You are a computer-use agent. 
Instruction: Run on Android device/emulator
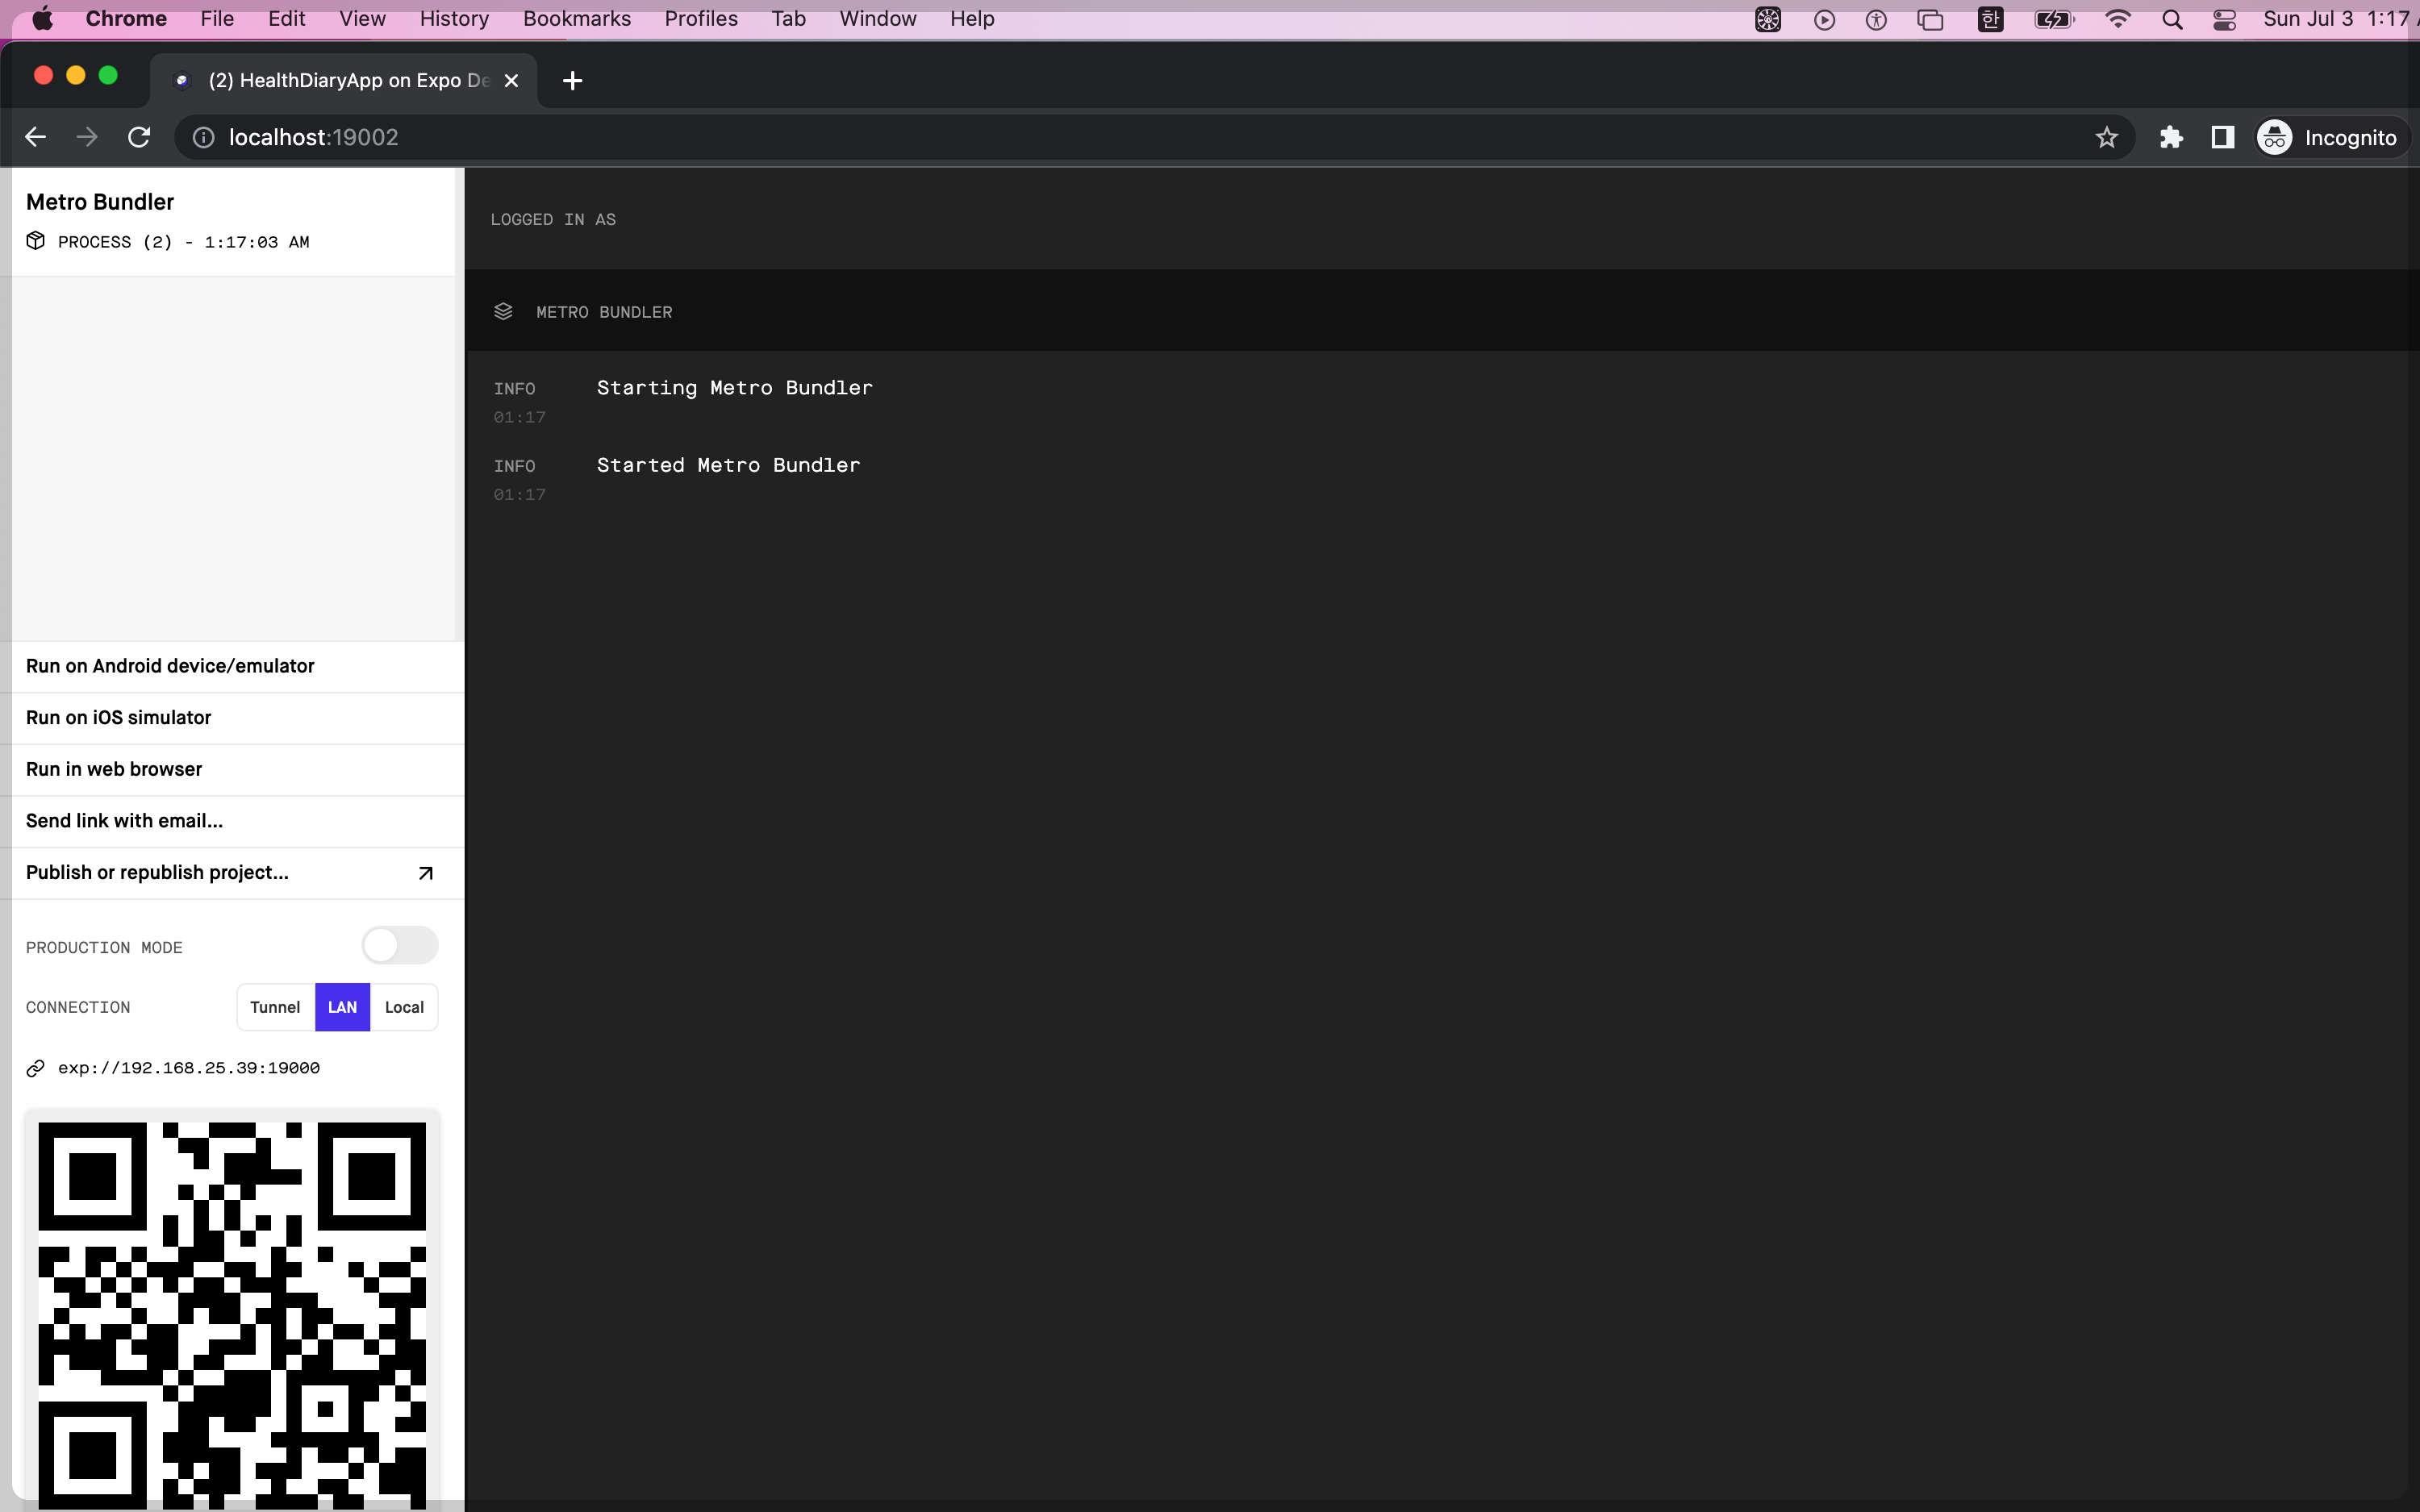(170, 666)
